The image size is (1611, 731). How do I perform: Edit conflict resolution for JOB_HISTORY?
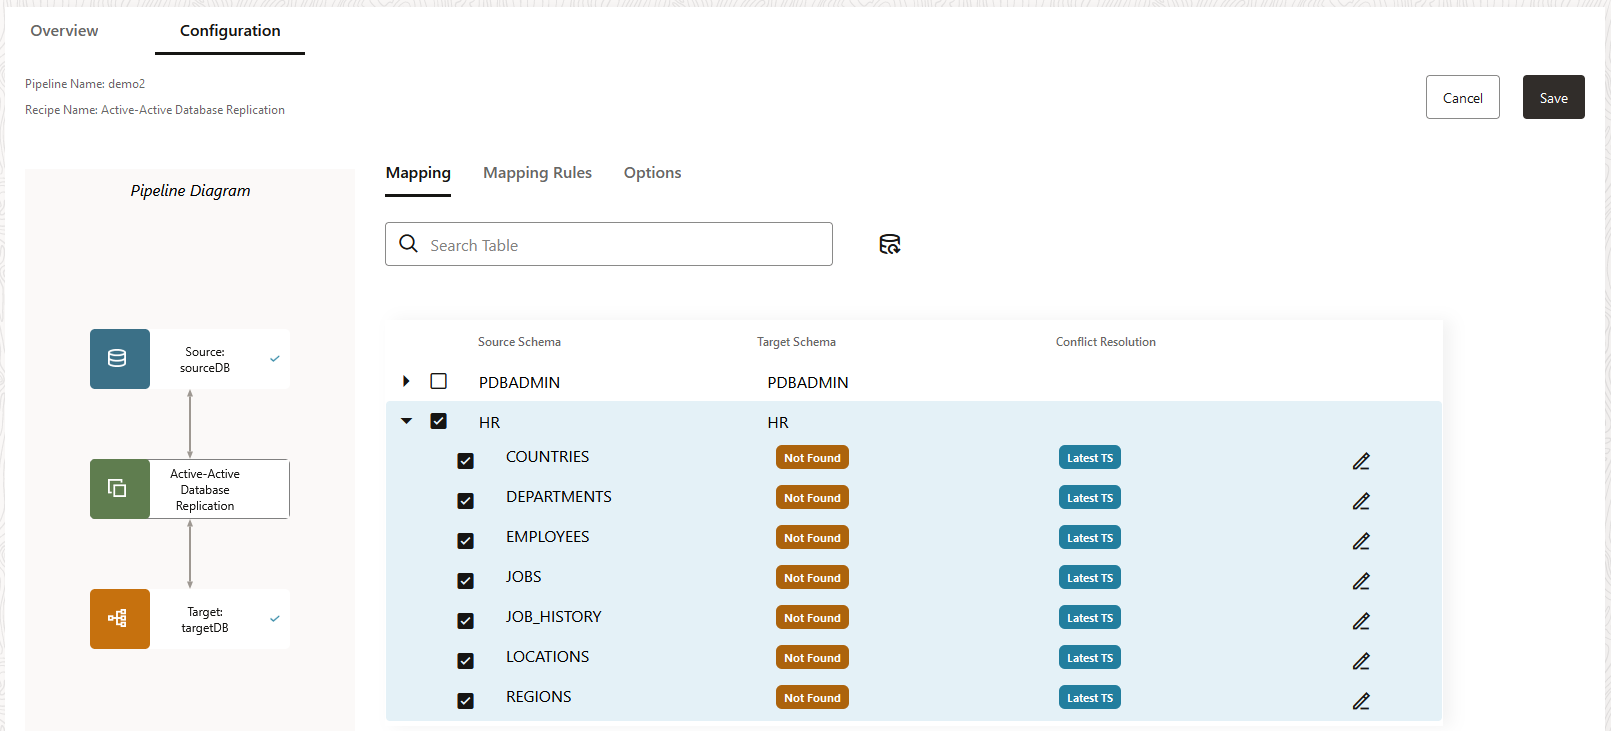pyautogui.click(x=1361, y=621)
